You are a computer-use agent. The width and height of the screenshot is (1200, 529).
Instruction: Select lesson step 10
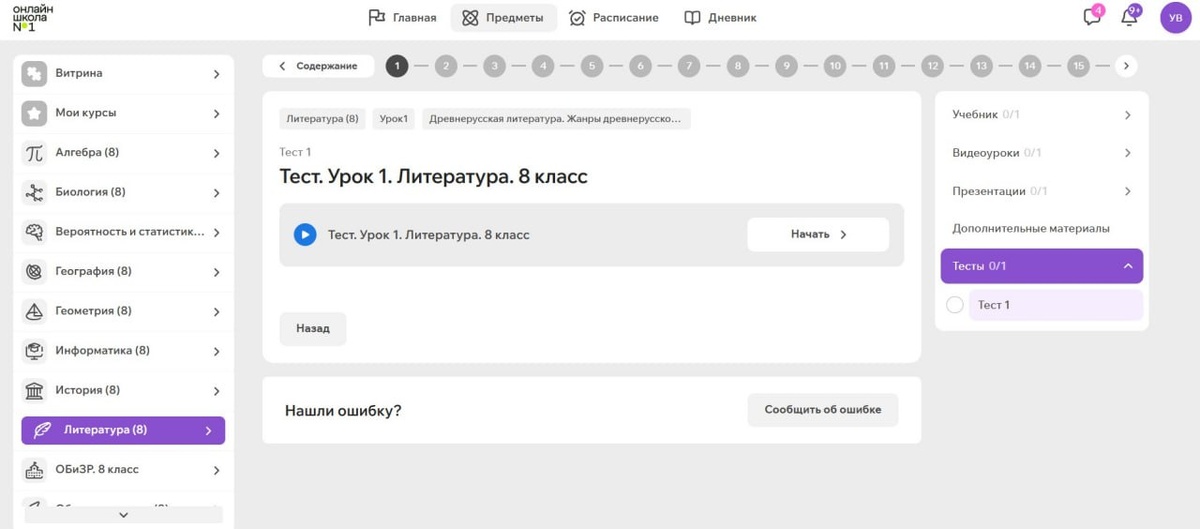click(x=835, y=66)
